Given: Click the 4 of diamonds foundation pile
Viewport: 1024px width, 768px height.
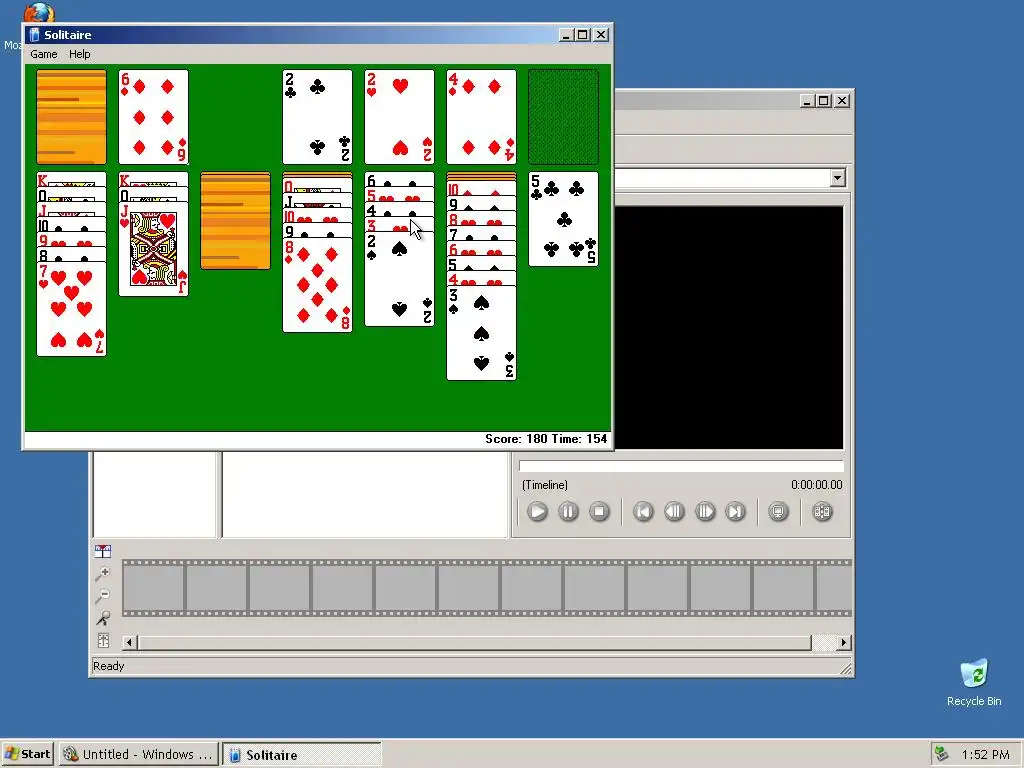Looking at the screenshot, I should 481,117.
